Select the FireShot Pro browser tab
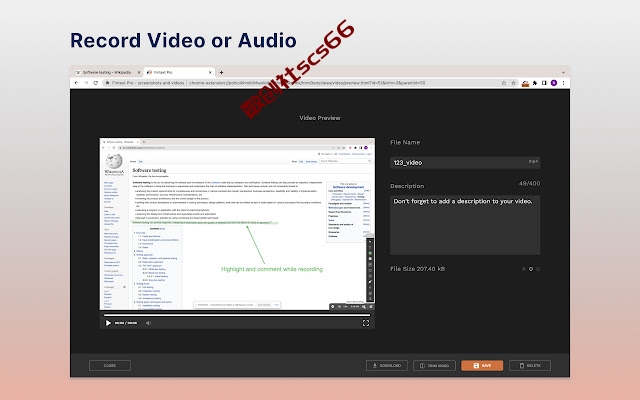This screenshot has width=640, height=400. click(x=178, y=72)
